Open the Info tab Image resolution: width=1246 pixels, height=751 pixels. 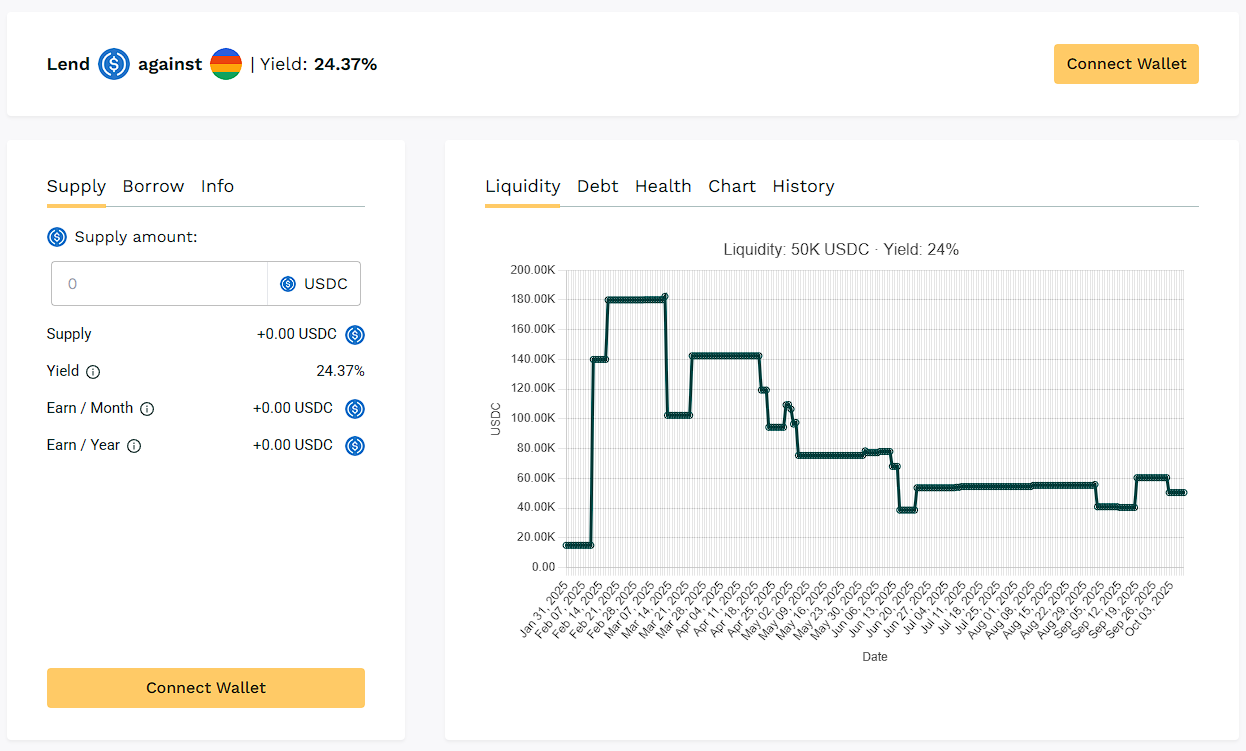tap(217, 186)
